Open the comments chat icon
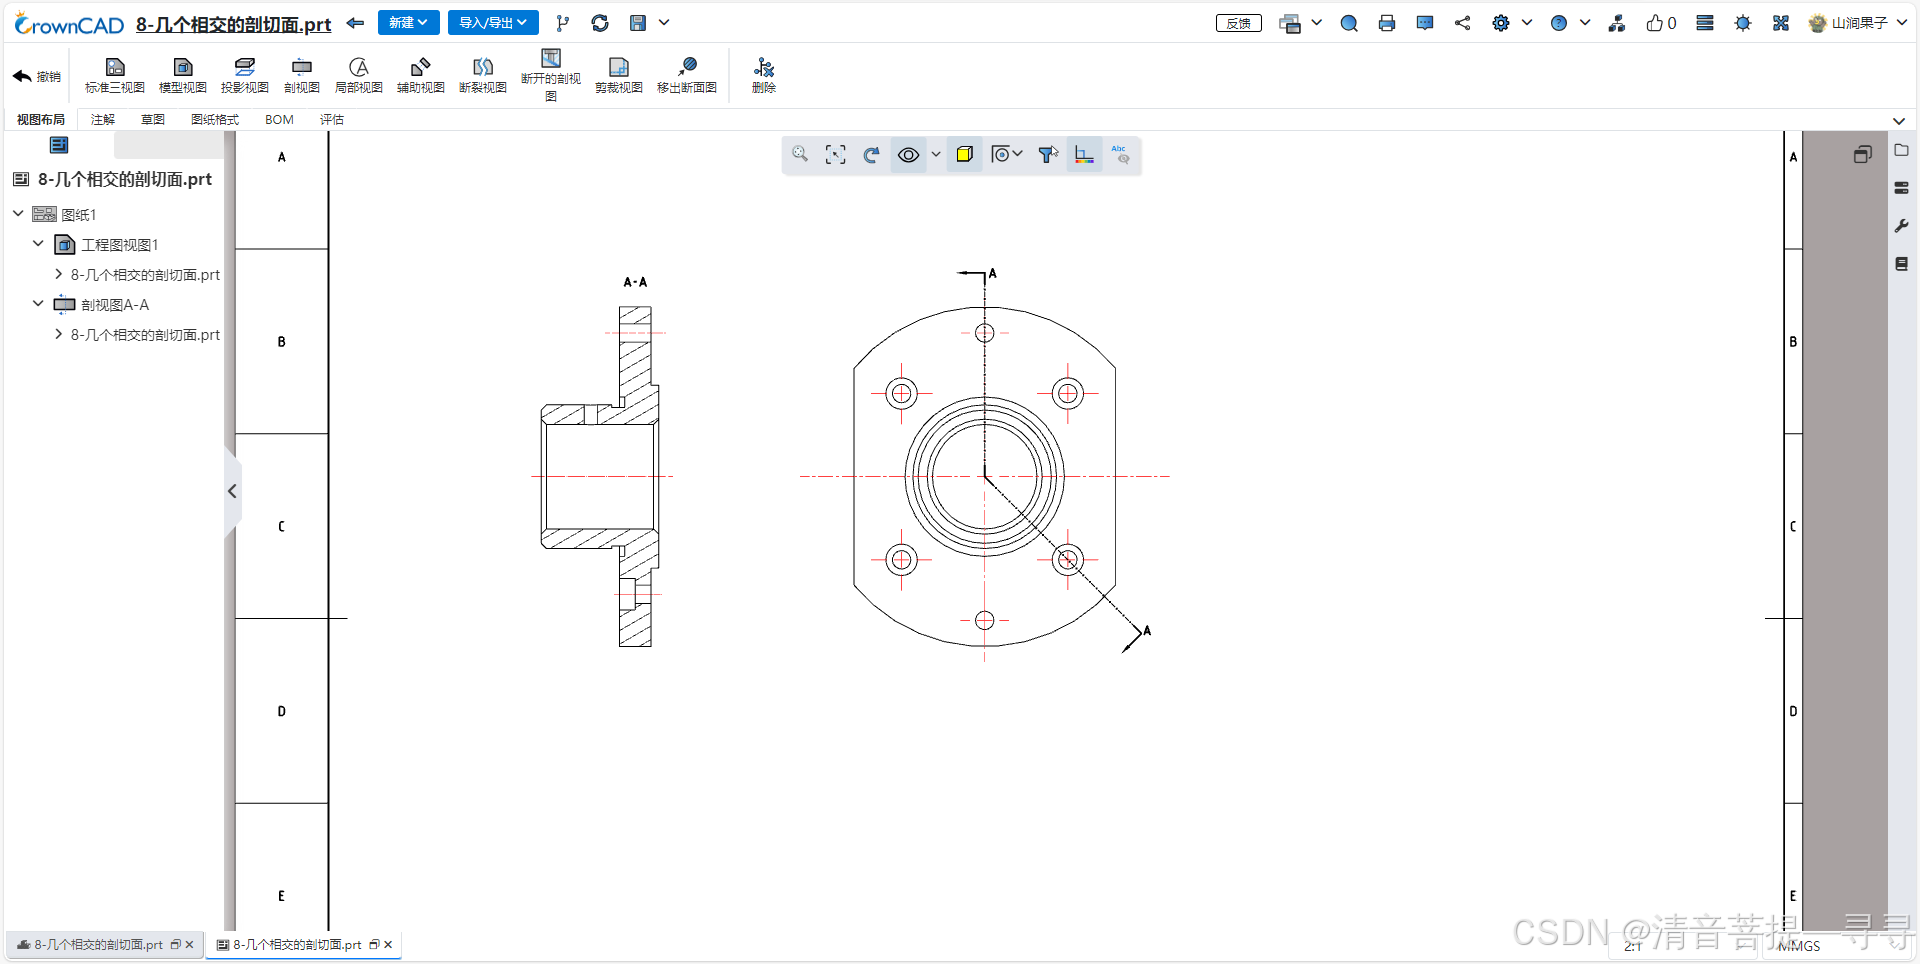Viewport: 1920px width, 964px height. [x=1425, y=23]
